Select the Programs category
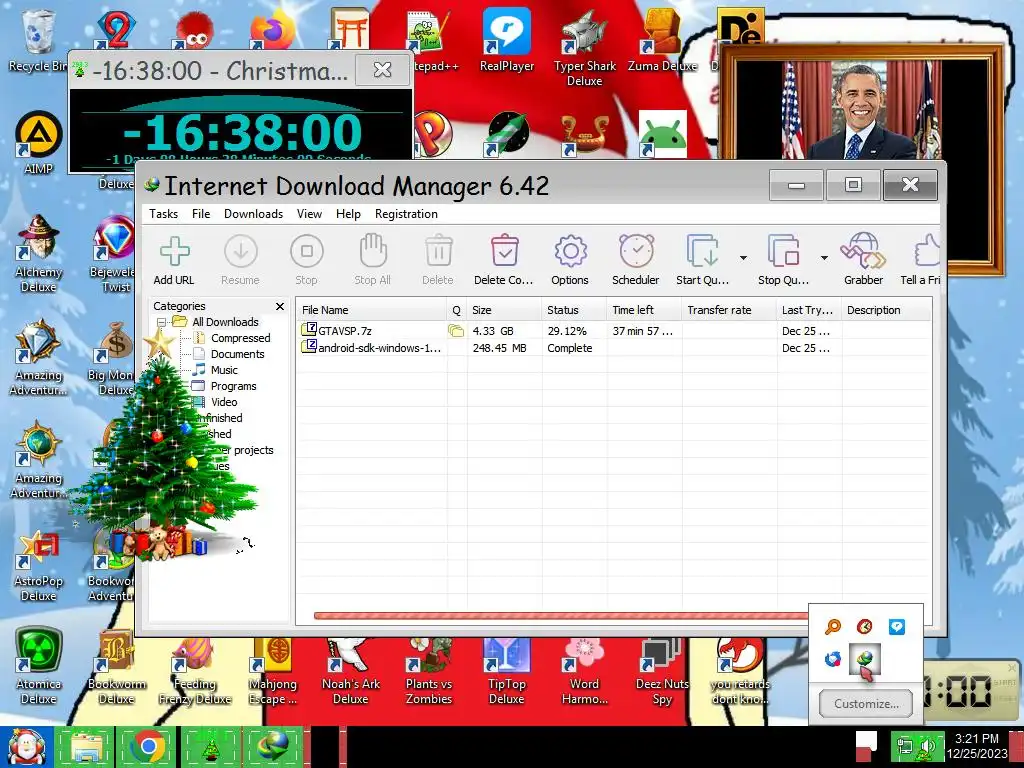Screen dimensions: 1024x768 tap(233, 386)
